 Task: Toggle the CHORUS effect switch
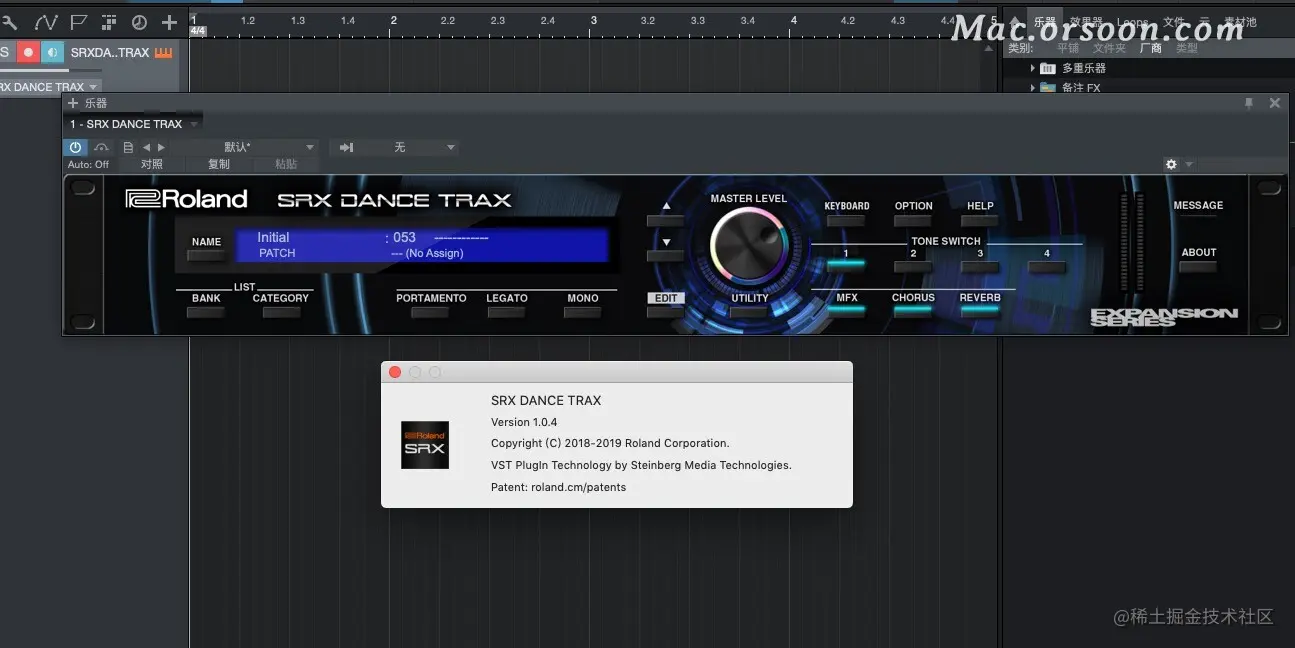click(x=913, y=310)
